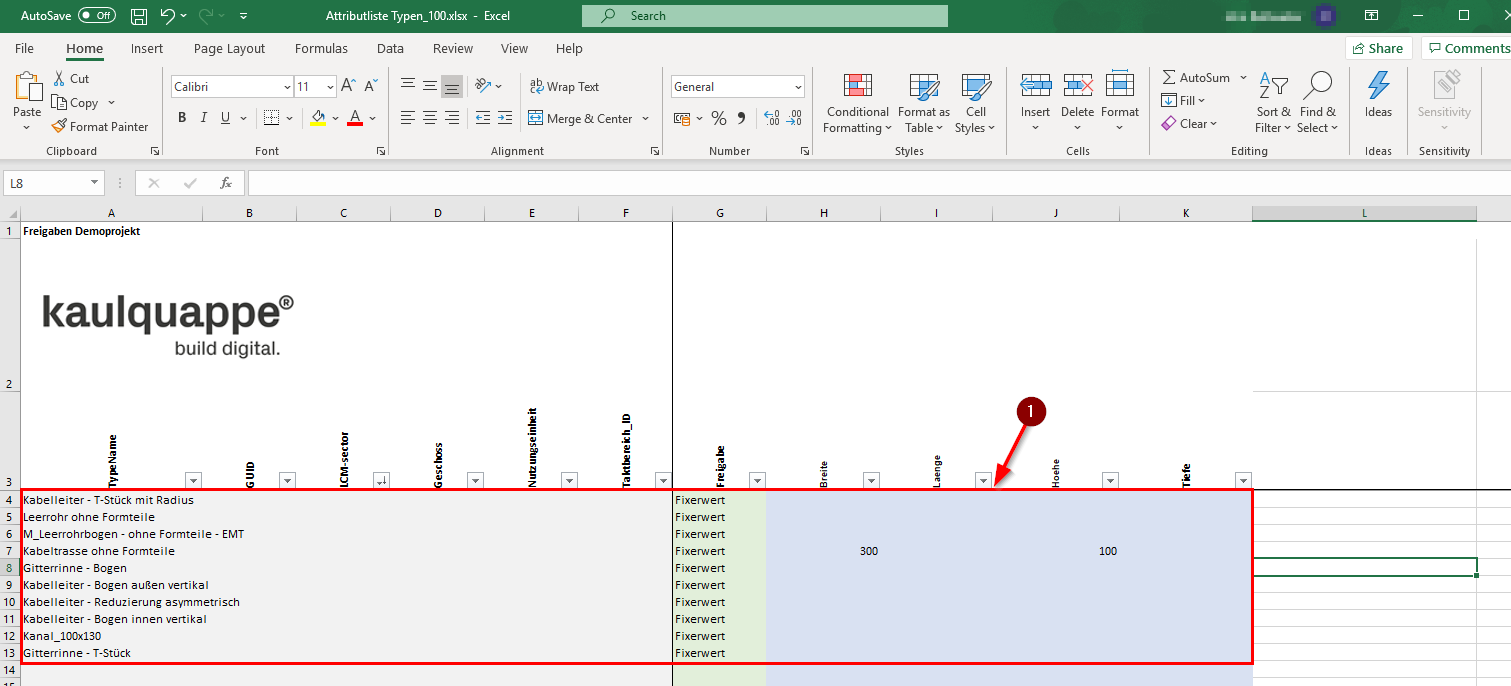Image resolution: width=1511 pixels, height=686 pixels.
Task: Switch to the Formulas tab
Action: click(x=321, y=48)
